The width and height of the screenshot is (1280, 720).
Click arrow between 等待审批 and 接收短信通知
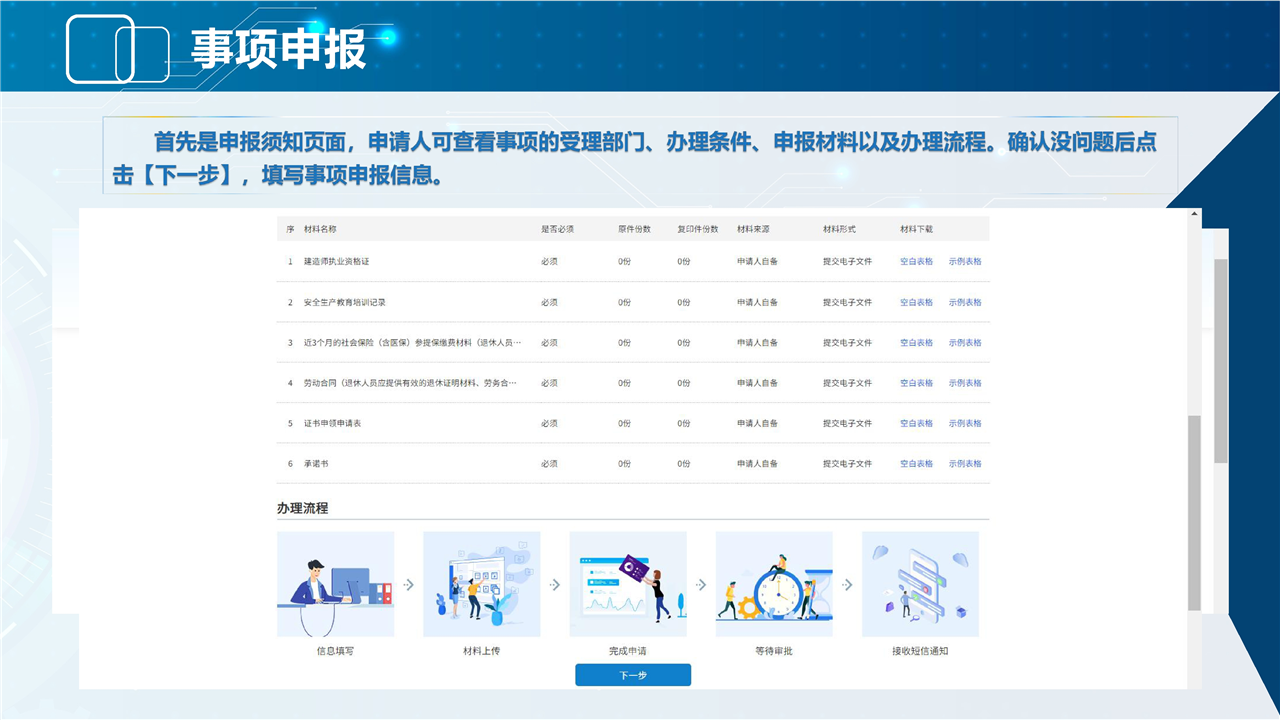pos(847,585)
